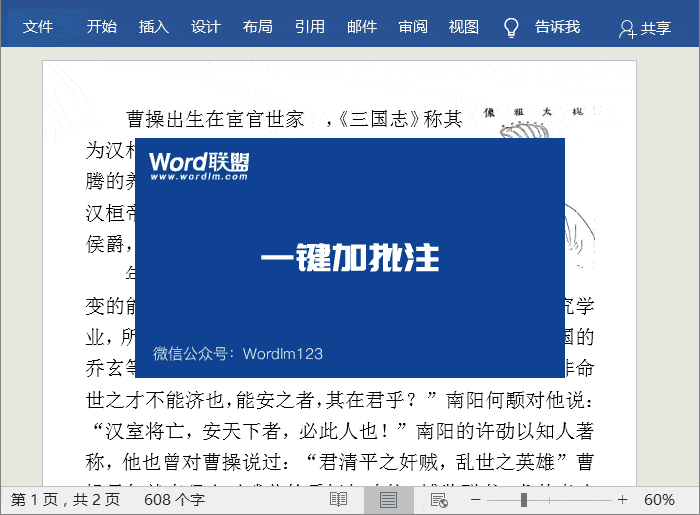Click the text 世之才不能济也
This screenshot has width=700, height=515.
pos(155,399)
